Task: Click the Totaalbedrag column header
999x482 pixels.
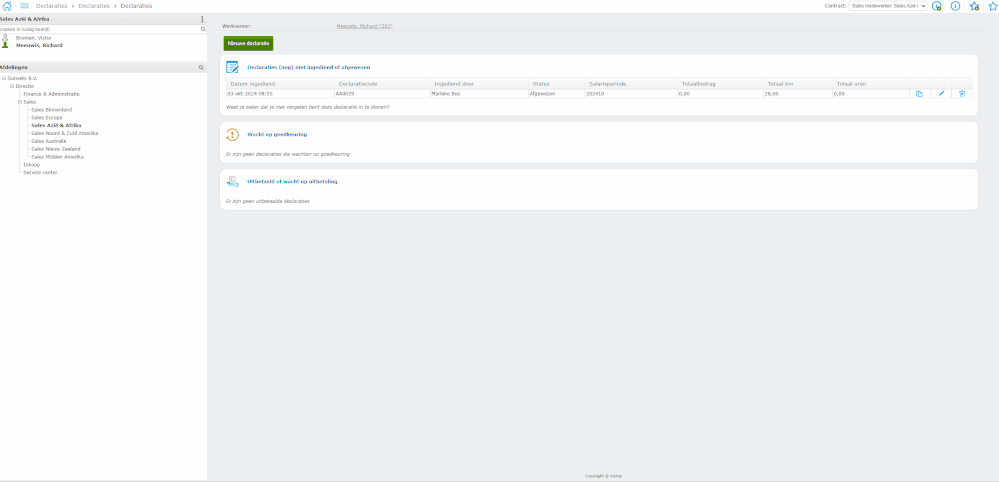Action: click(x=720, y=83)
